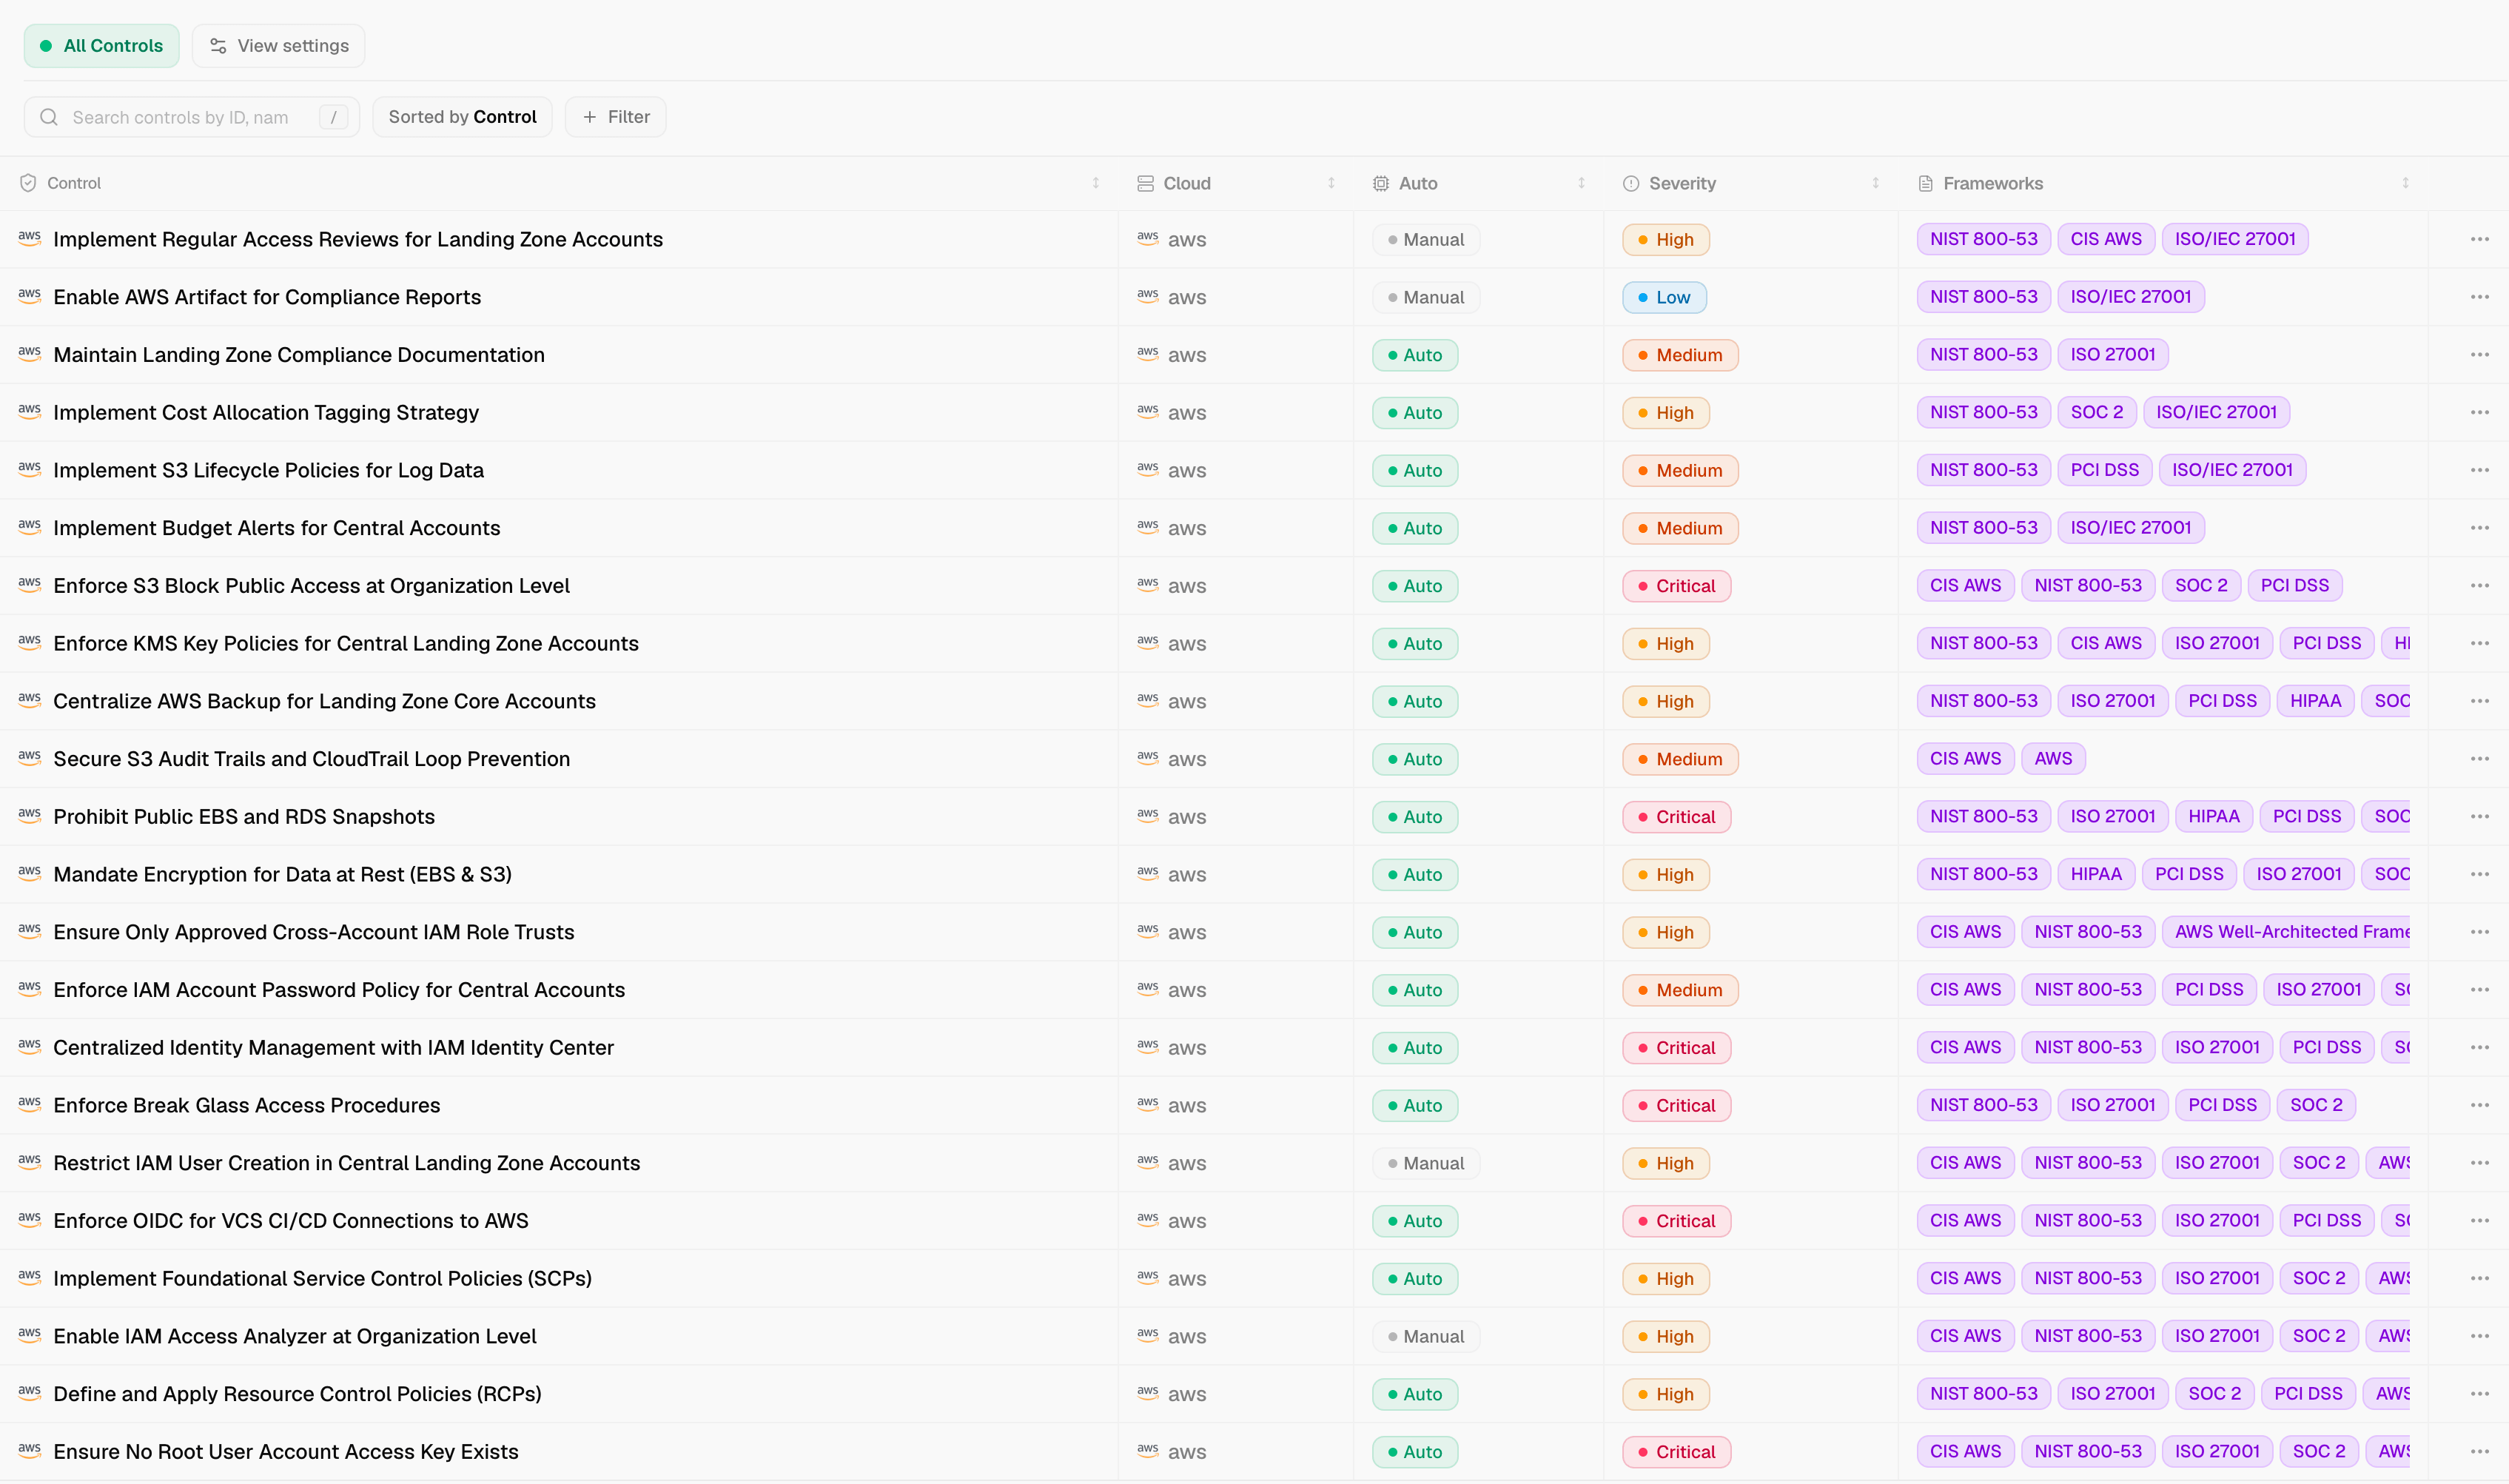
Task: Click AWS Well-Architected Framework tag
Action: [2286, 932]
